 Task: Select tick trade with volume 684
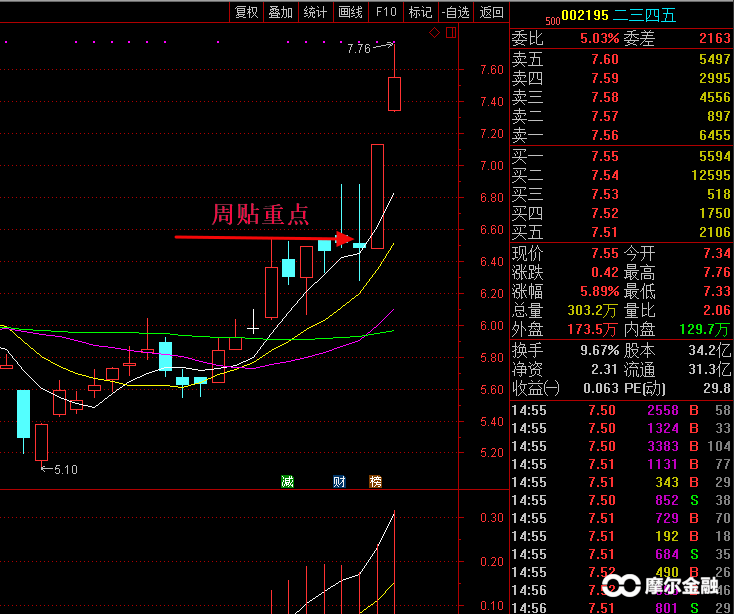pos(621,554)
